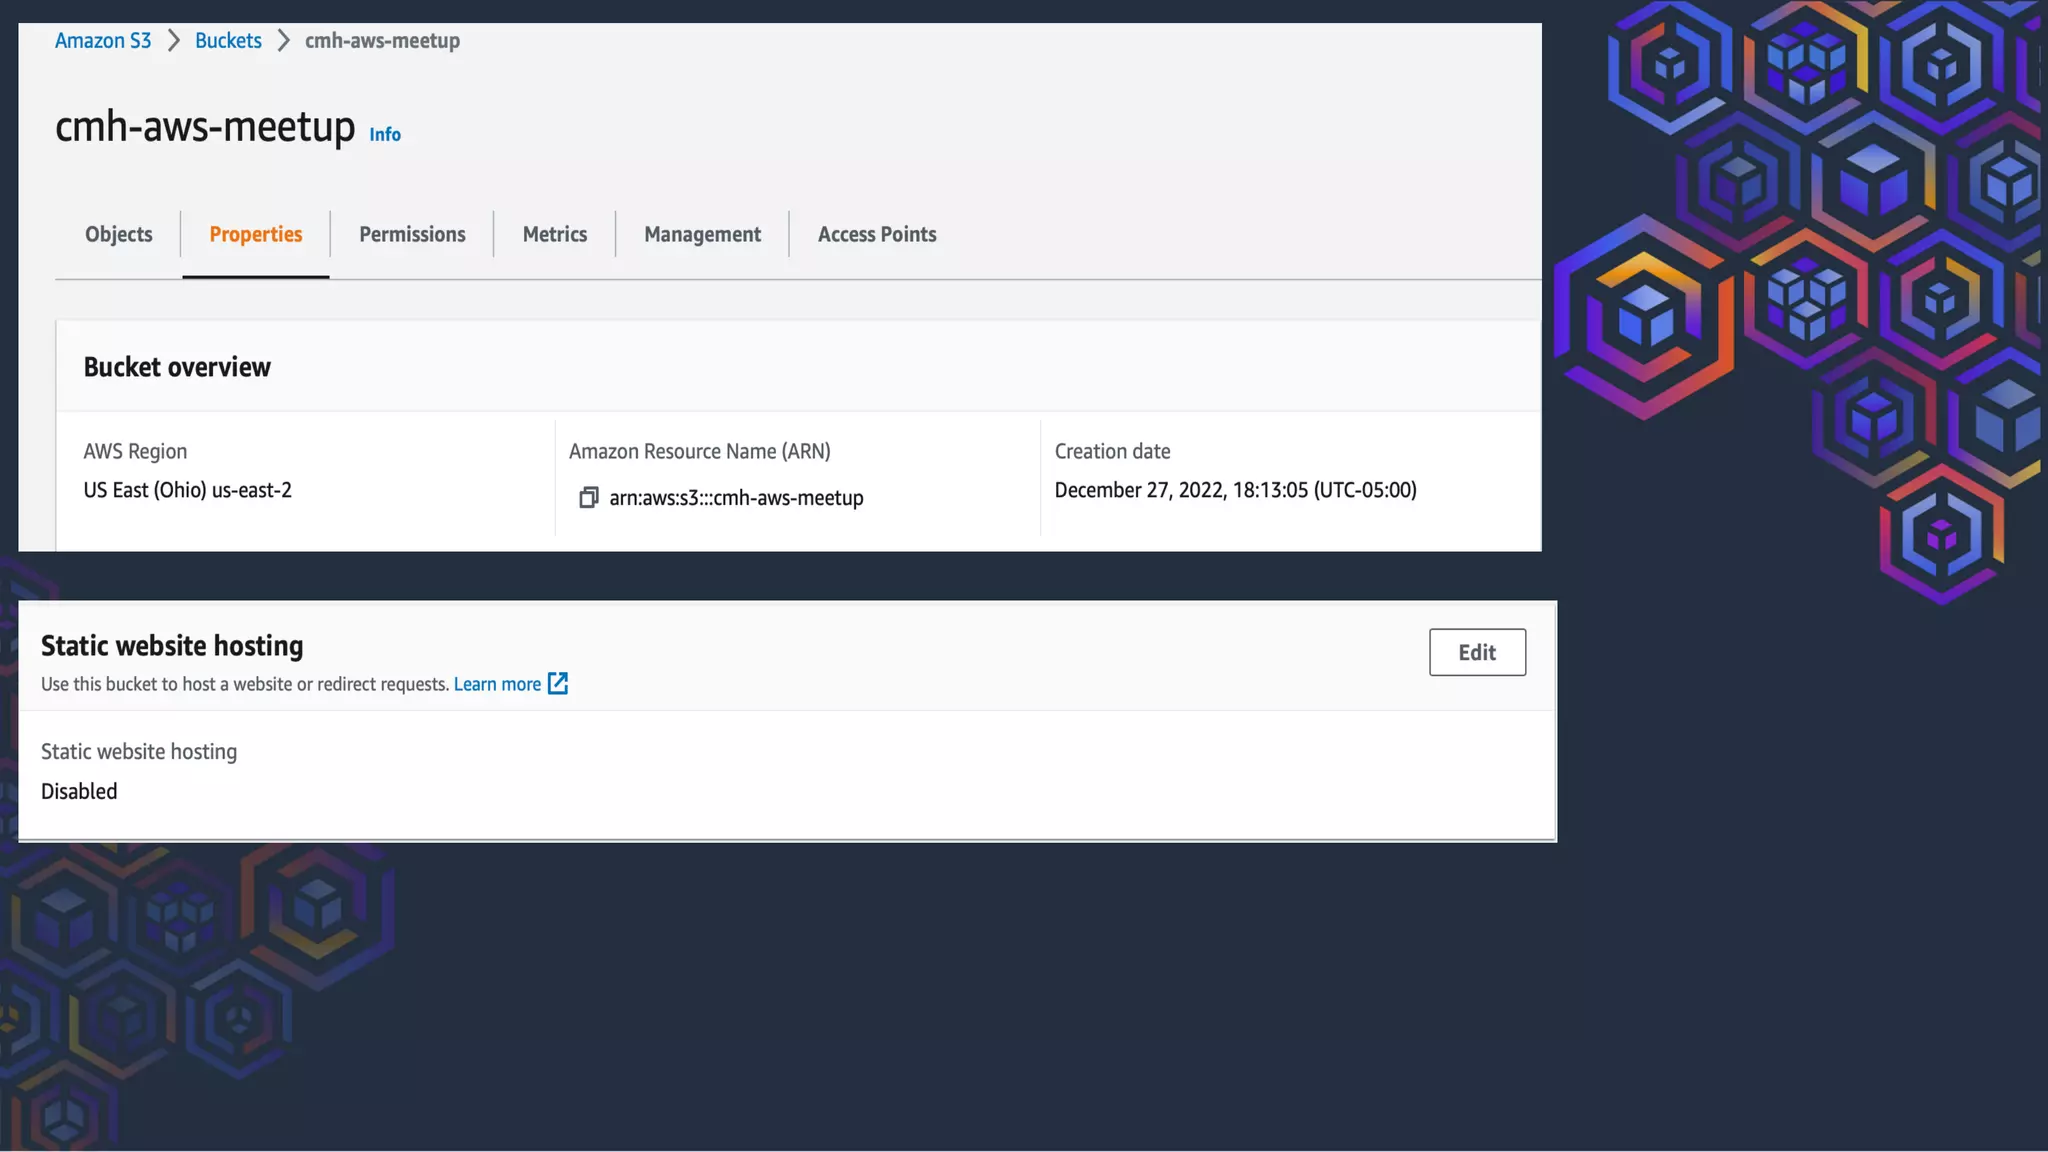
Task: Select the Properties tab
Action: [x=255, y=234]
